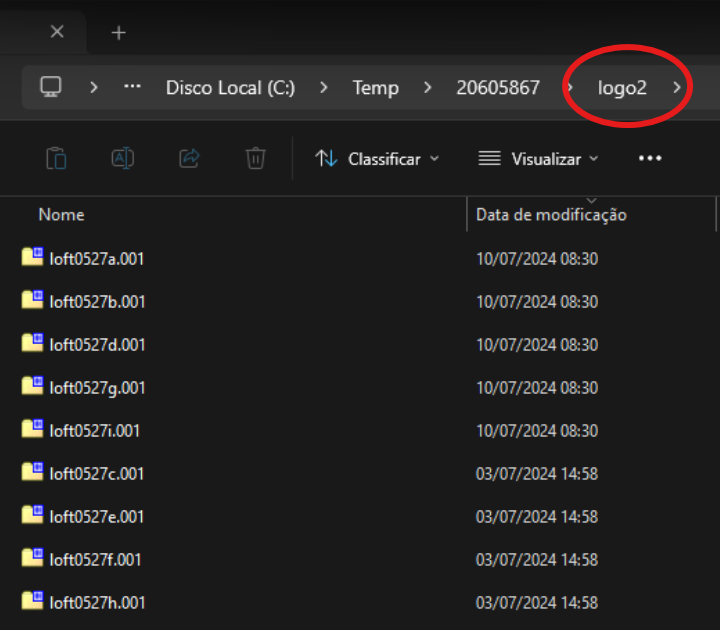Open the Visualizar view dropdown
720x630 pixels.
(x=538, y=159)
